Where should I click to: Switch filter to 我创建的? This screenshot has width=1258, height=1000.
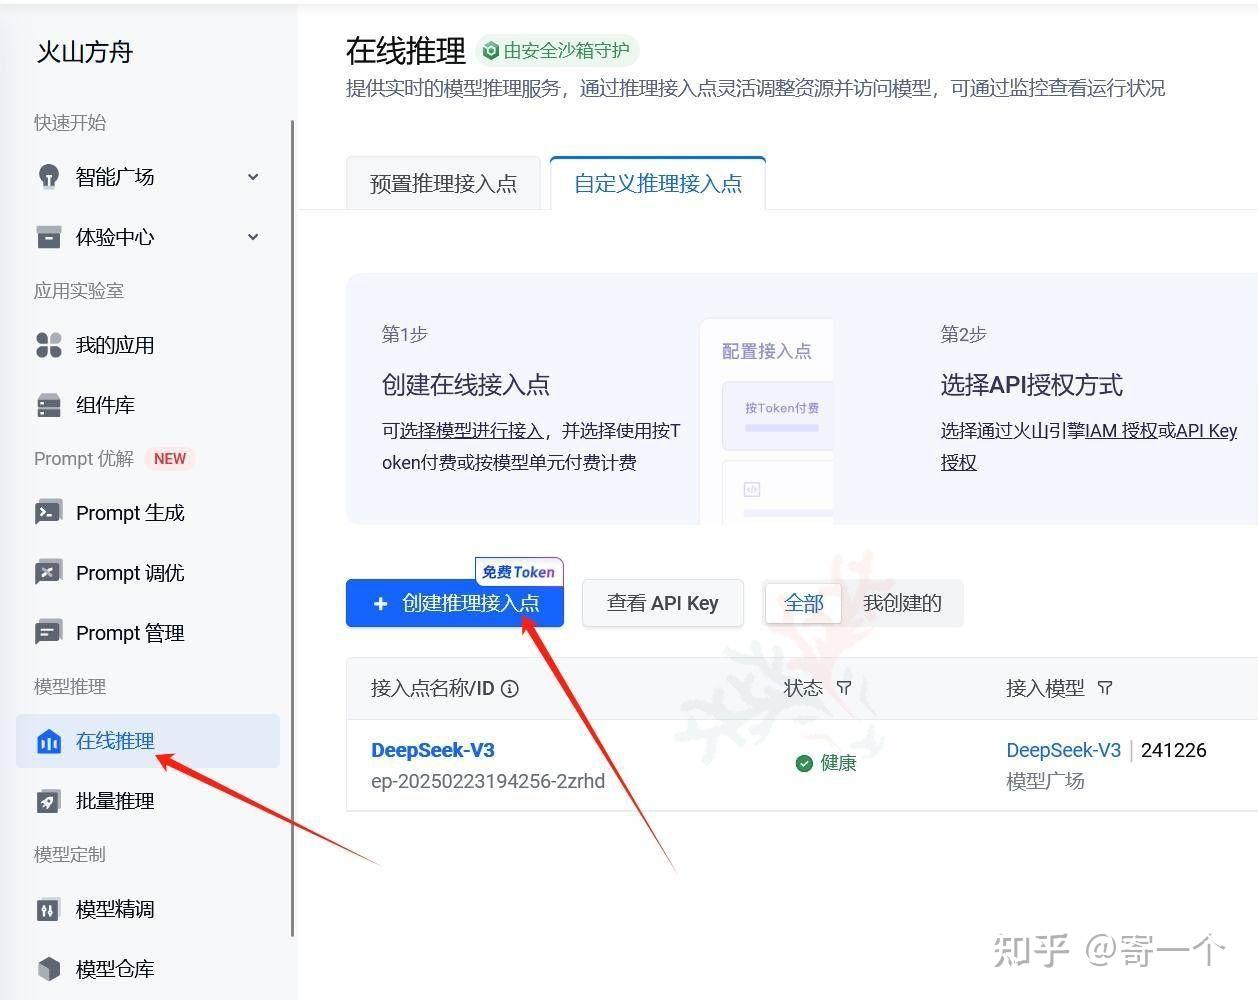point(902,603)
